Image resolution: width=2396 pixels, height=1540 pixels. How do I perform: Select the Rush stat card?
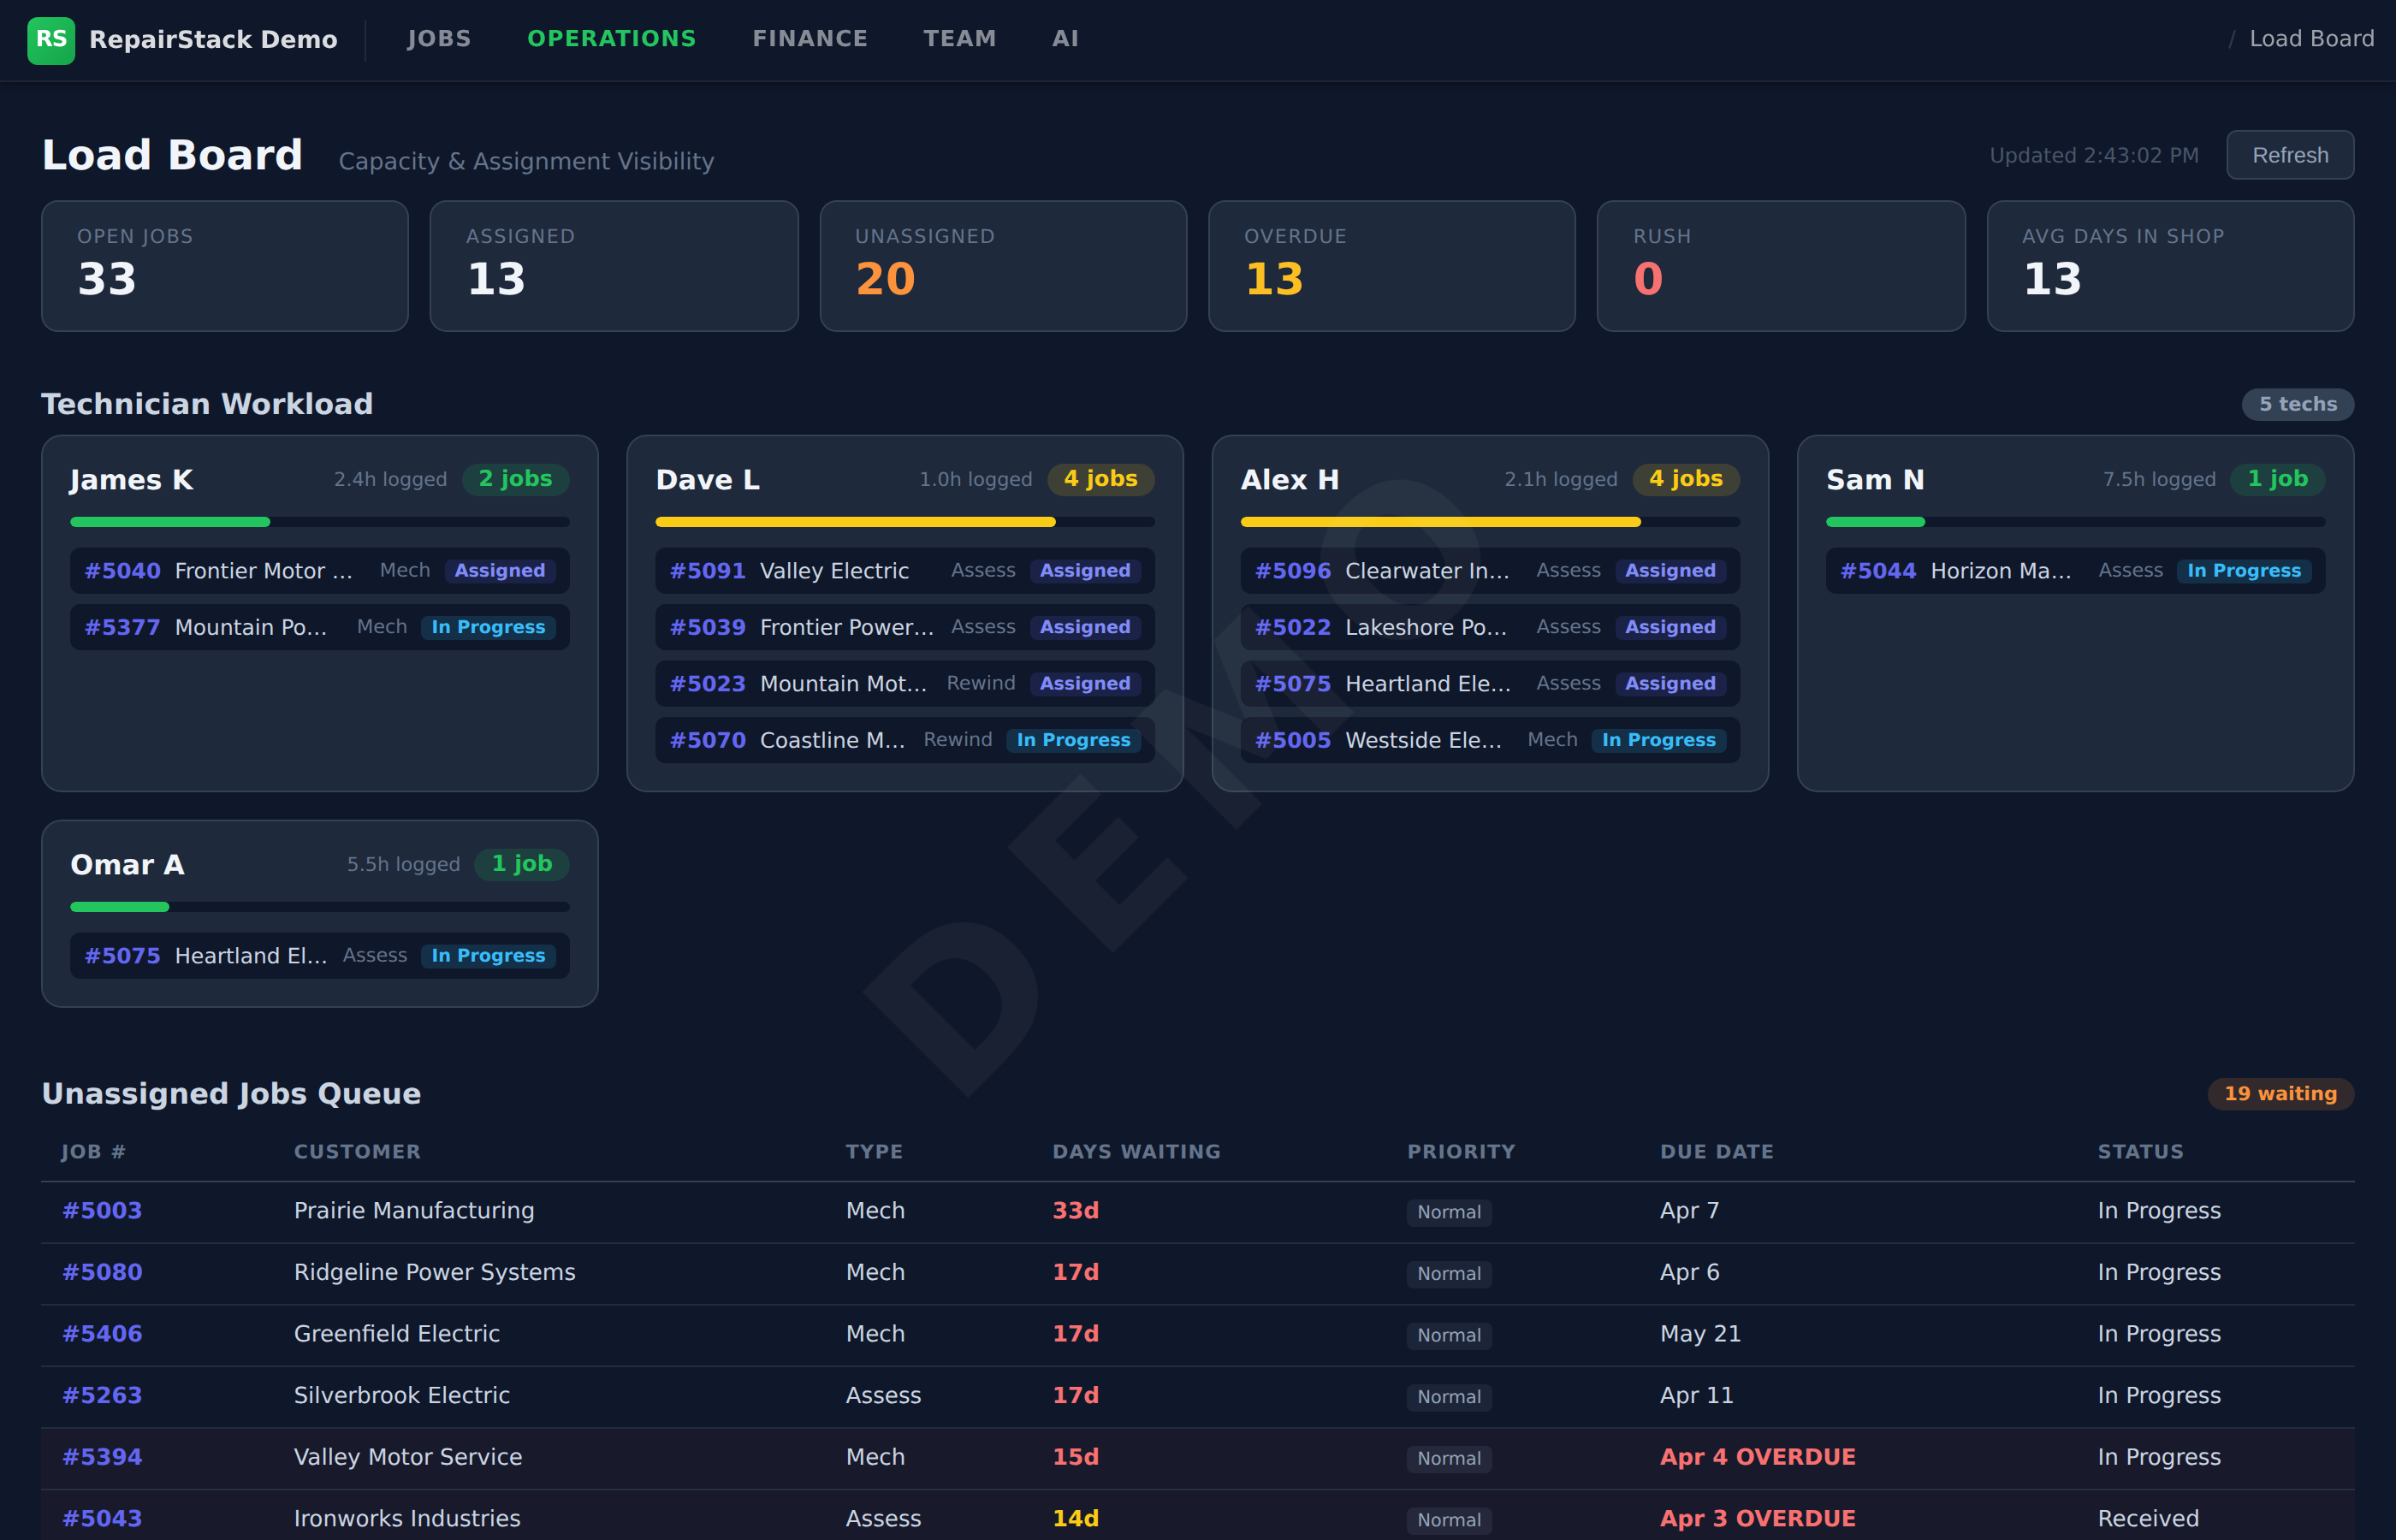click(x=1781, y=266)
